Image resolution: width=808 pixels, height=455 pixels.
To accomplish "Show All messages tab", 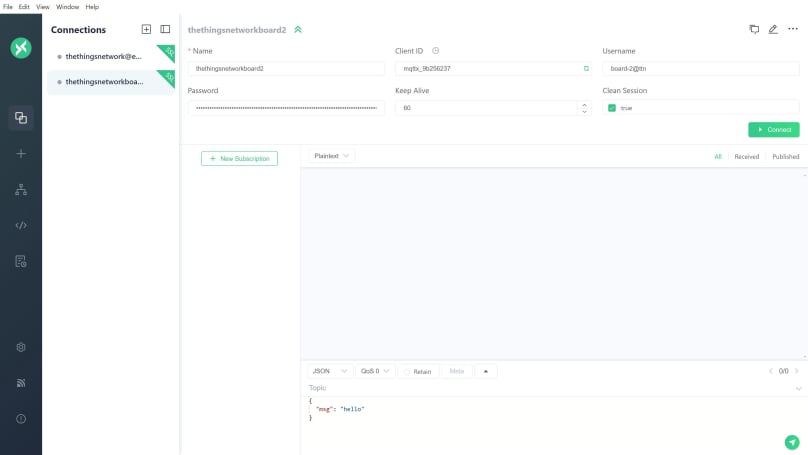I will 718,157.
